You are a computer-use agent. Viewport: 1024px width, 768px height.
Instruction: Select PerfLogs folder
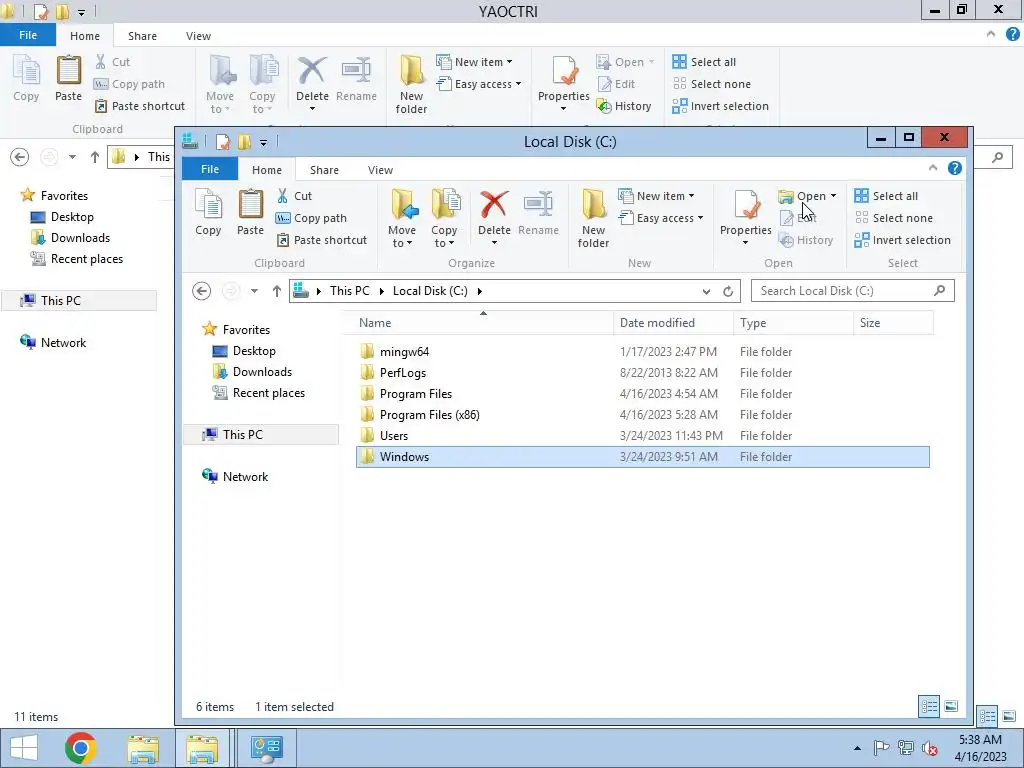(643, 373)
